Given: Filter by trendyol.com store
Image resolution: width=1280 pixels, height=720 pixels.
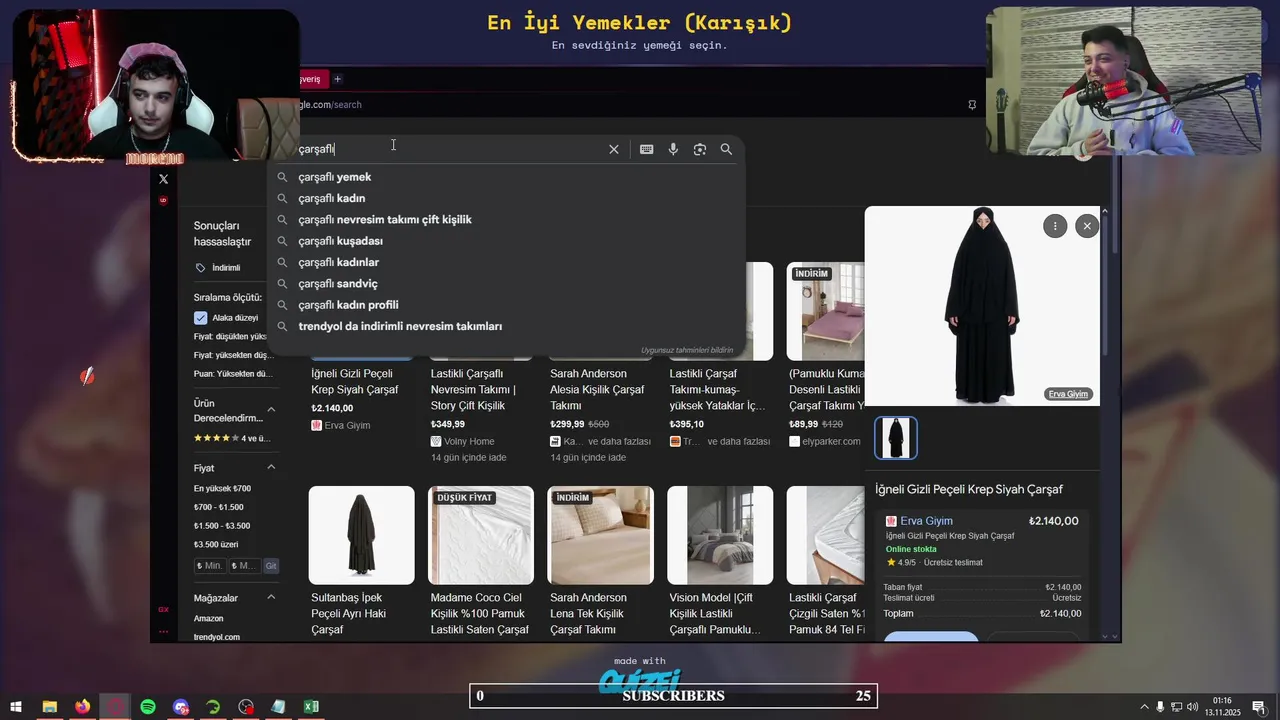Looking at the screenshot, I should [217, 637].
